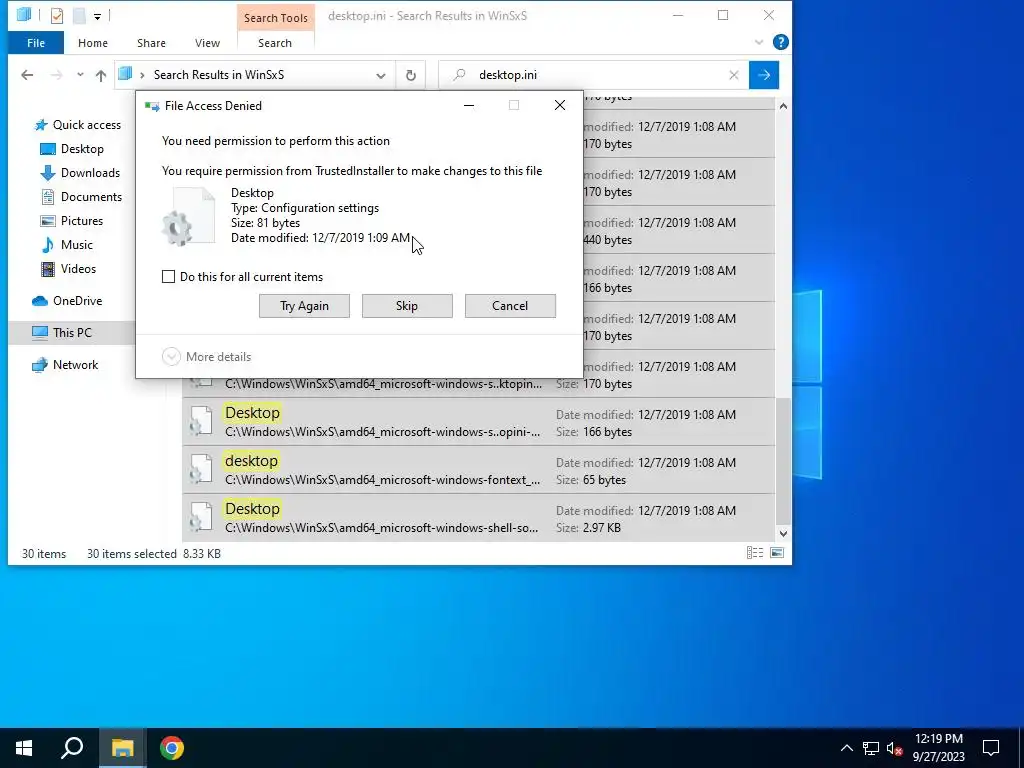Open the Search ribbon tab
The width and height of the screenshot is (1024, 768).
(x=275, y=43)
